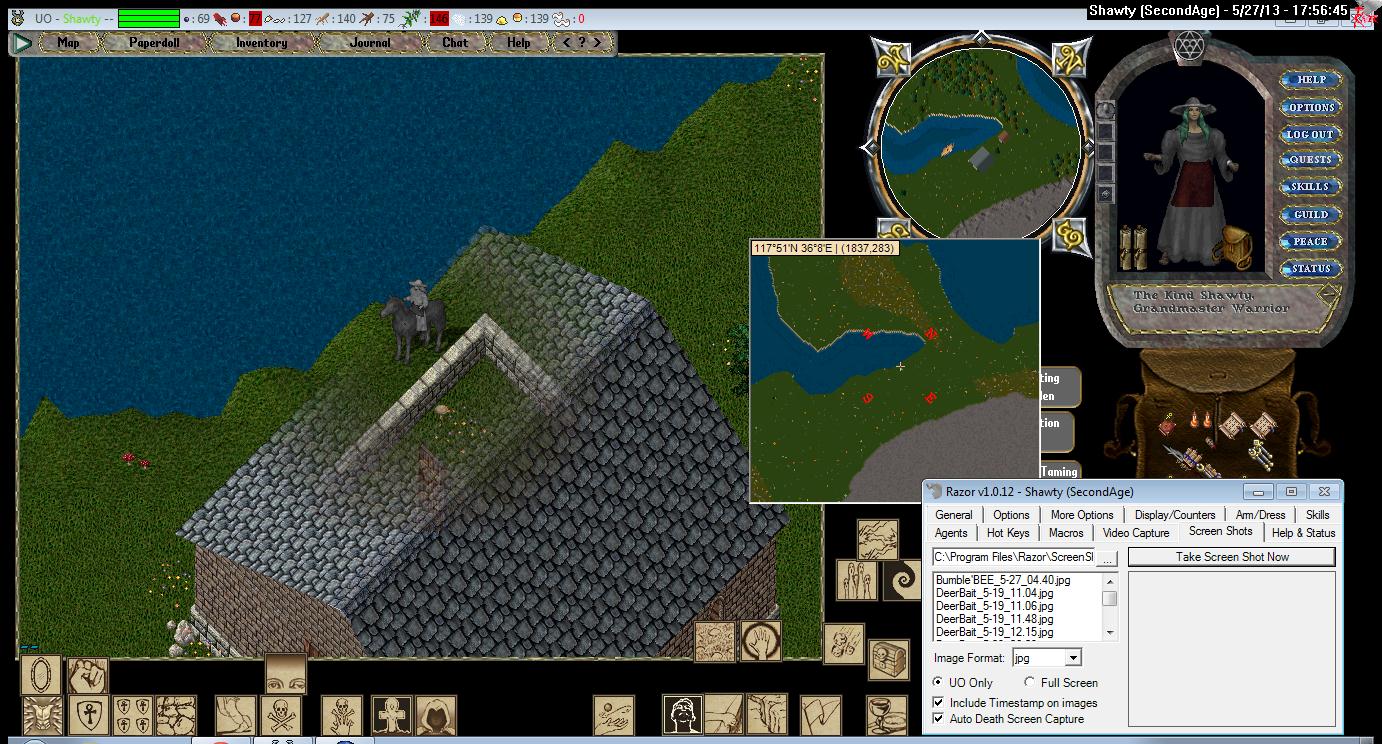Click the skull and crossbones icon
The height and width of the screenshot is (744, 1382).
281,716
